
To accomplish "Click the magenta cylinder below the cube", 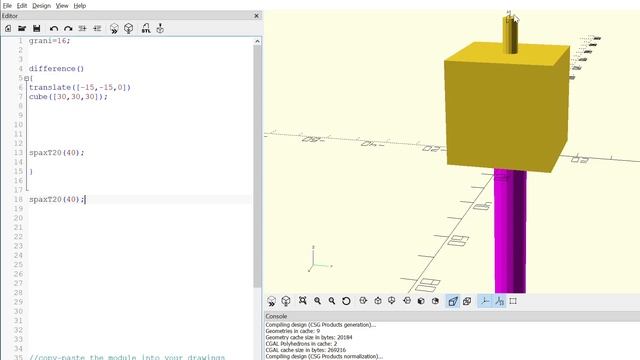I will coord(510,231).
